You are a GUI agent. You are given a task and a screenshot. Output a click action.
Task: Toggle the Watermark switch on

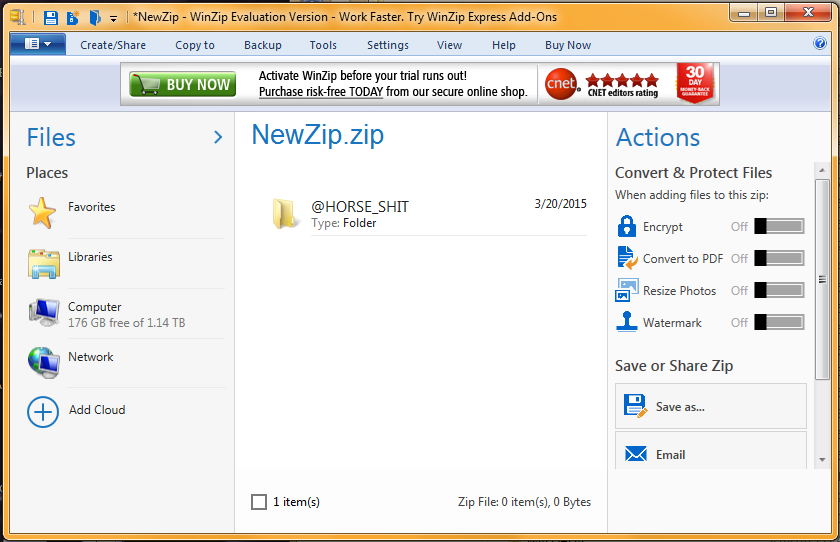779,322
